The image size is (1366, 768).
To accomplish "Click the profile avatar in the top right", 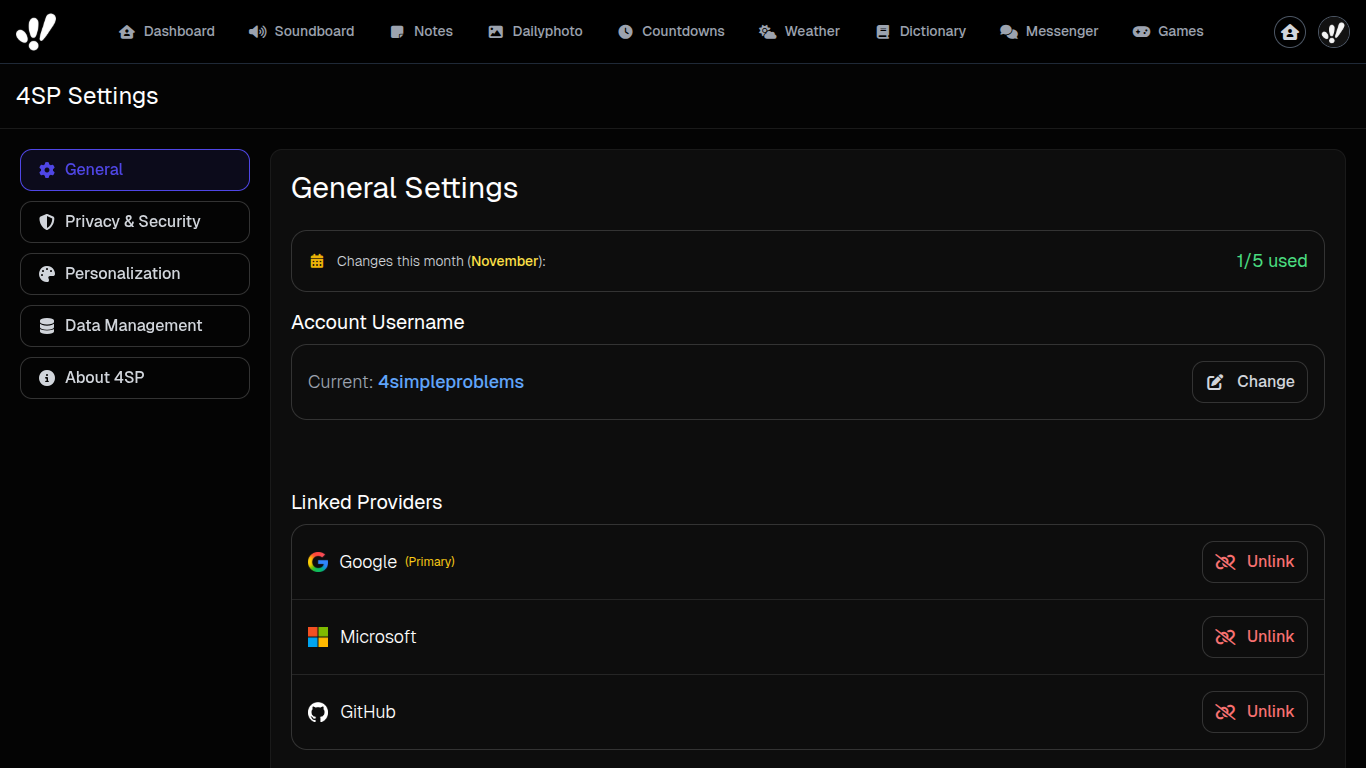I will (1333, 31).
